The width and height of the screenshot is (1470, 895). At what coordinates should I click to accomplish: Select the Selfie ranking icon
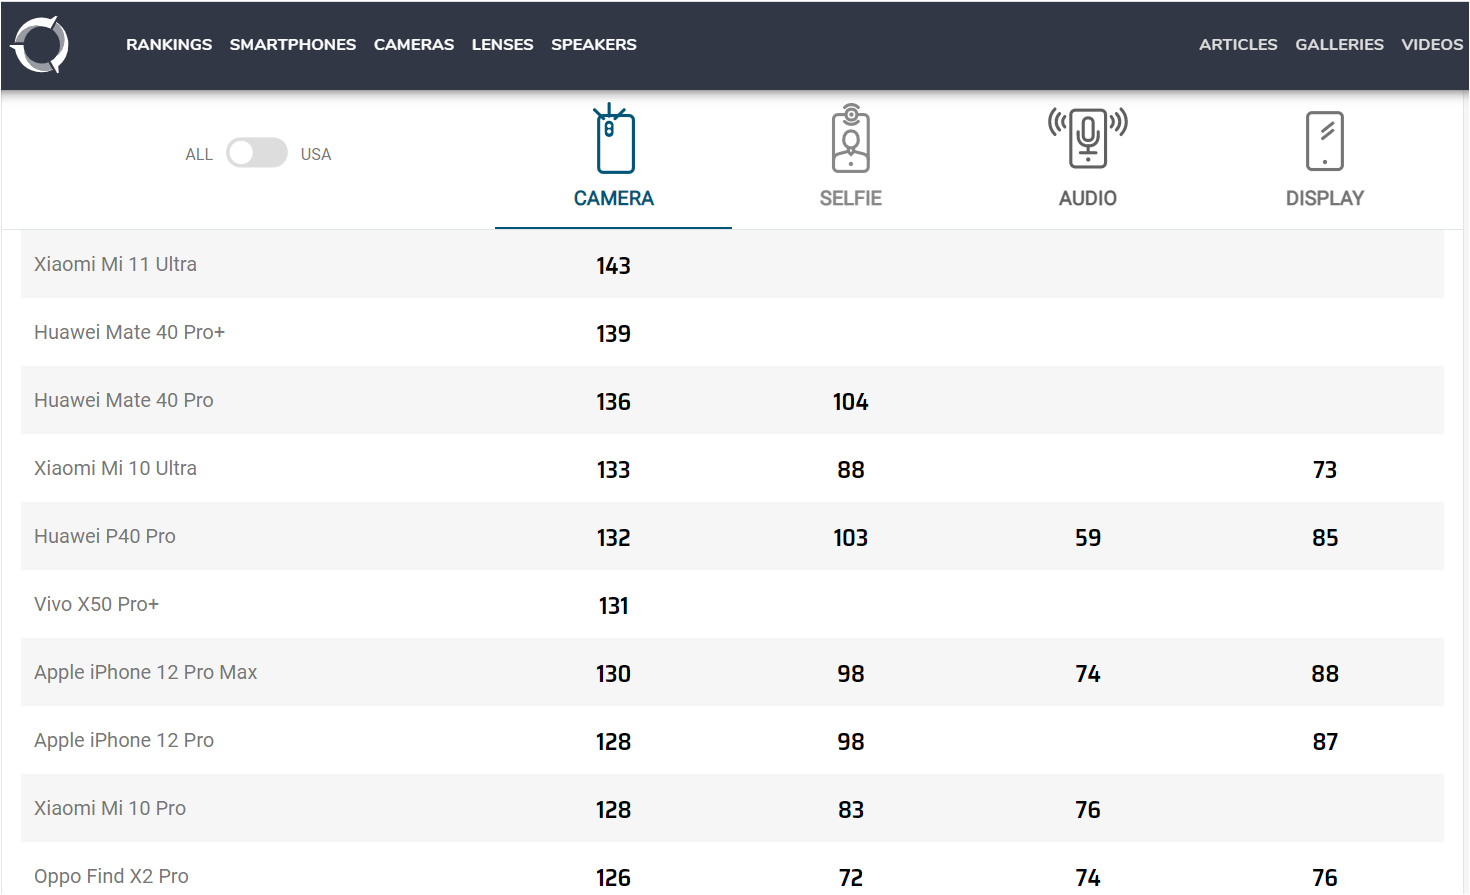(x=850, y=139)
